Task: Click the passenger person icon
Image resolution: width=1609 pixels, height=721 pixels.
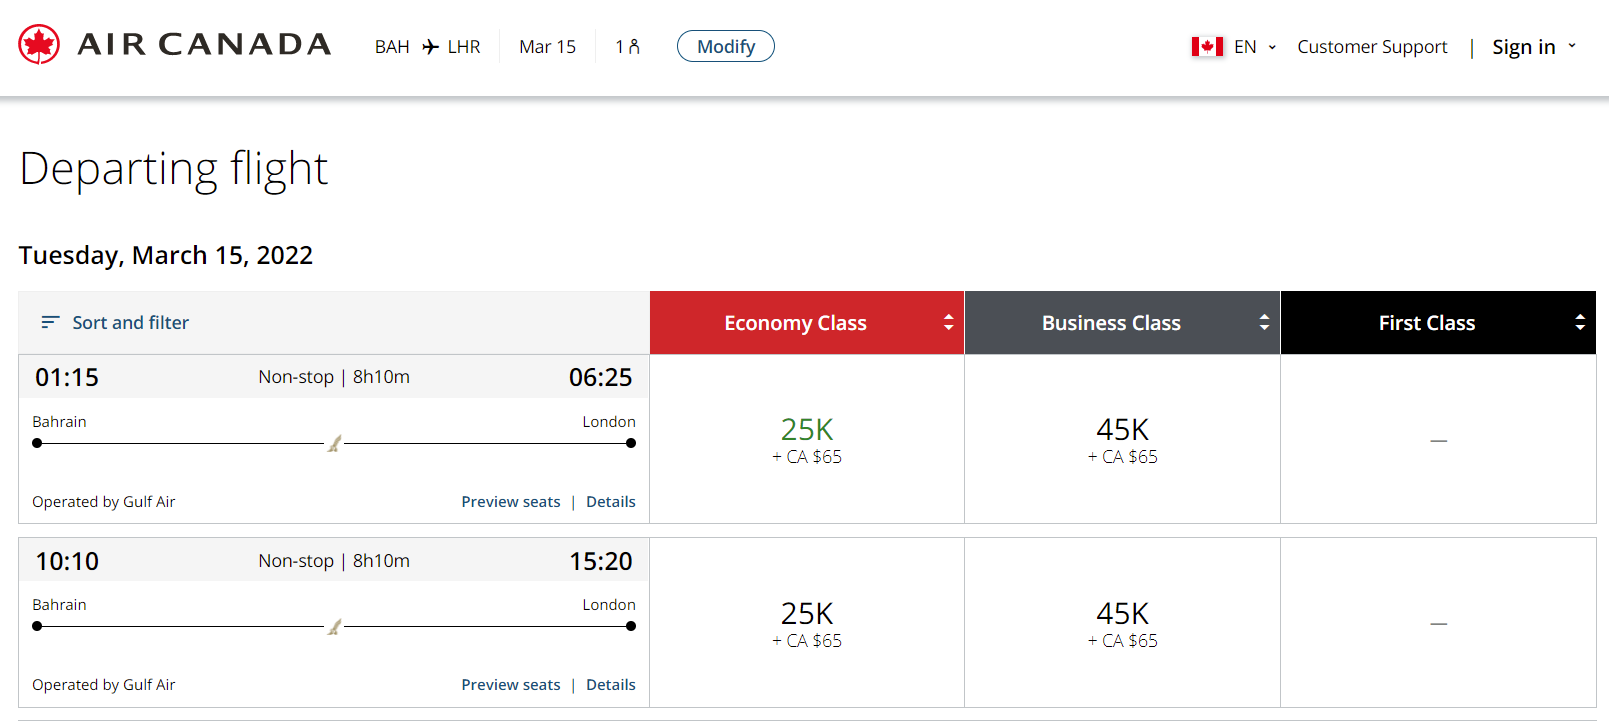Action: tap(634, 47)
